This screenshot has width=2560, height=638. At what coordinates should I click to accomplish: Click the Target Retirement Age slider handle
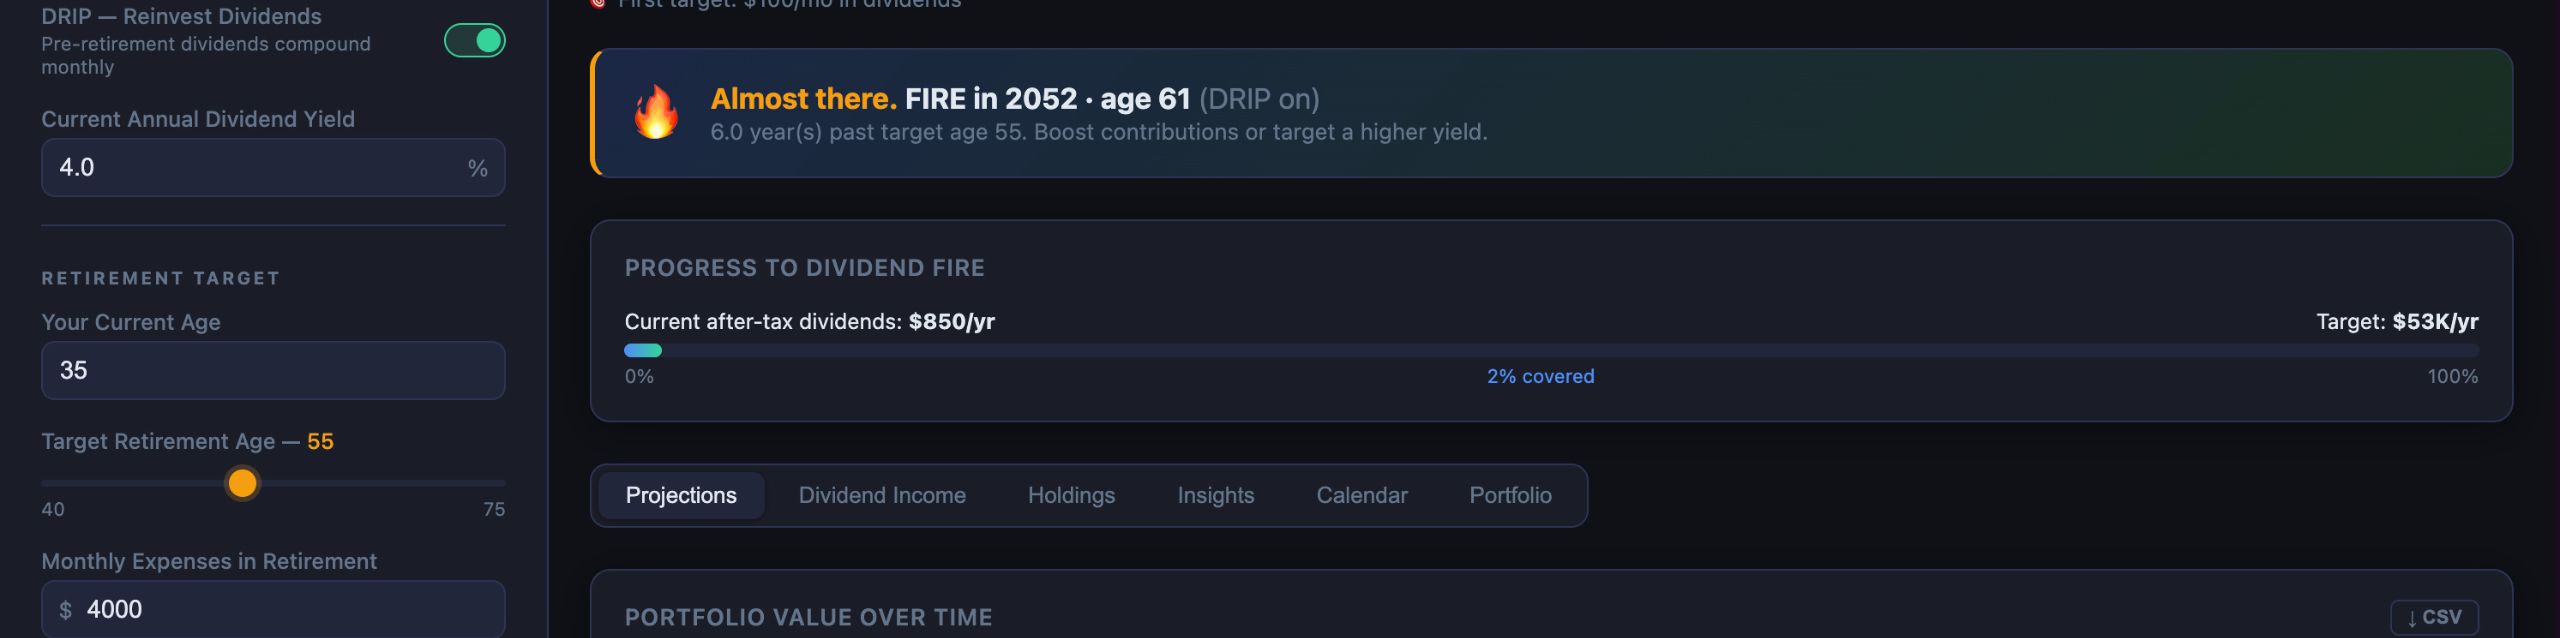point(242,484)
